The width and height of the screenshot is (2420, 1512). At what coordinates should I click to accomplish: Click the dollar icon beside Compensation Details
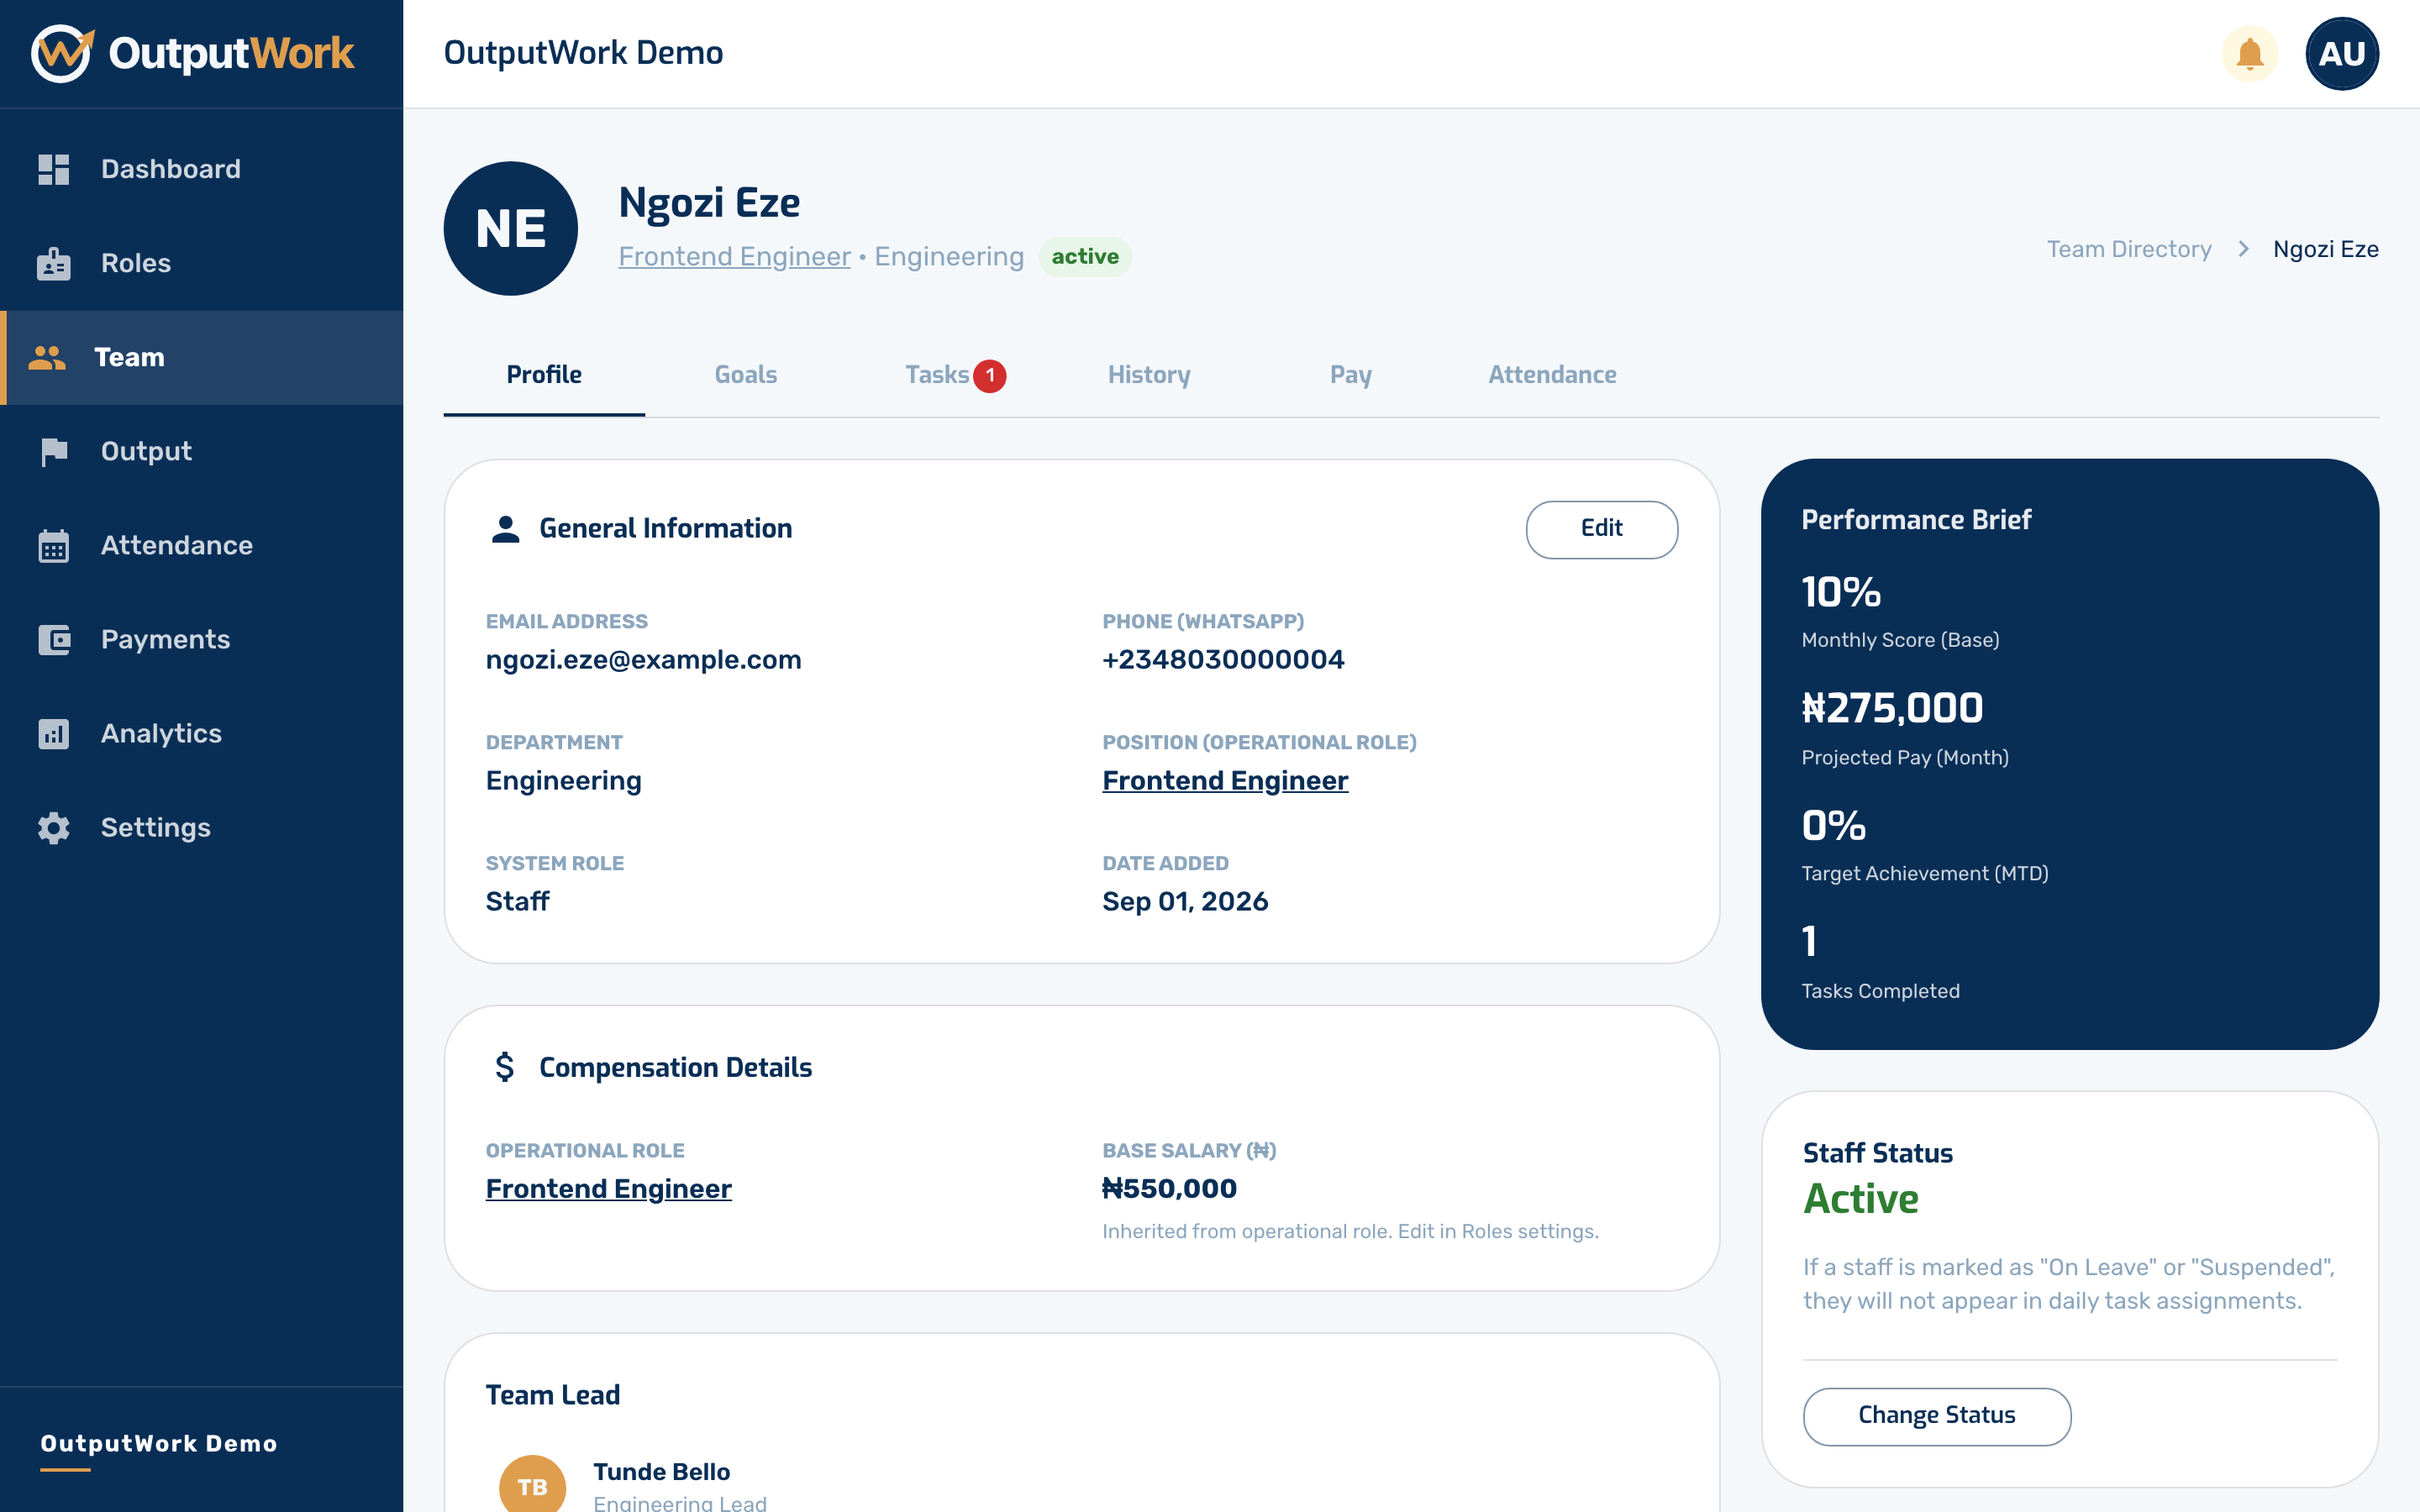(505, 1067)
